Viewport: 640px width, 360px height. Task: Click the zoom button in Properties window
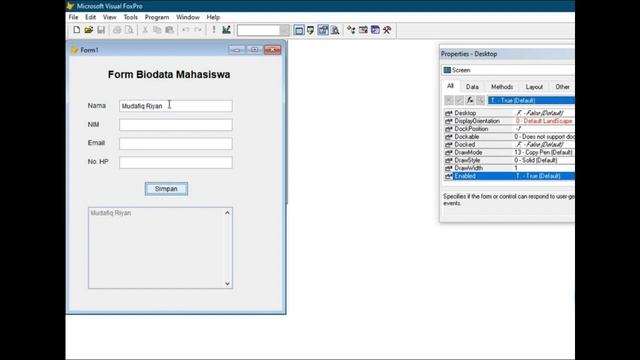click(x=480, y=100)
